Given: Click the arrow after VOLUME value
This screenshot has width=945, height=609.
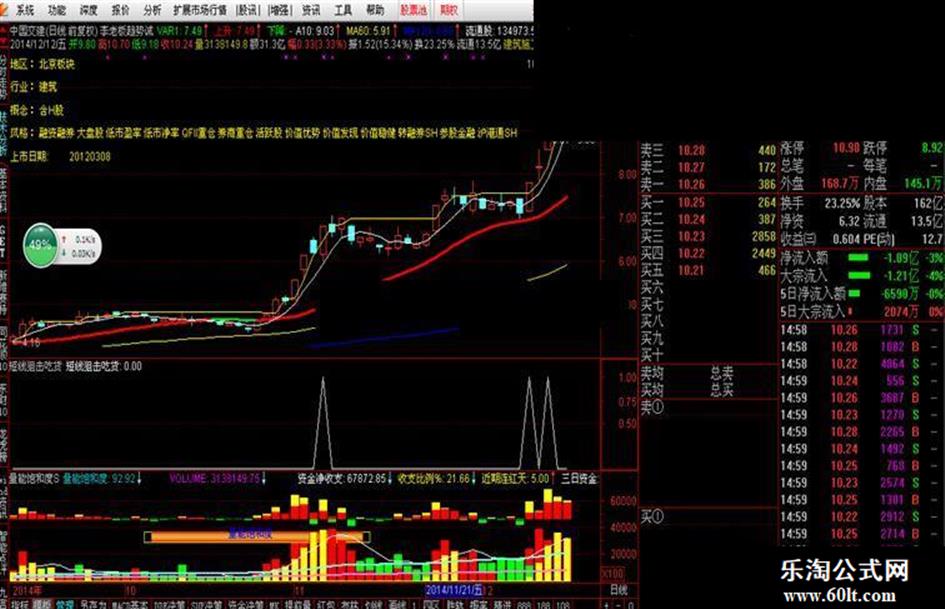Looking at the screenshot, I should (264, 478).
